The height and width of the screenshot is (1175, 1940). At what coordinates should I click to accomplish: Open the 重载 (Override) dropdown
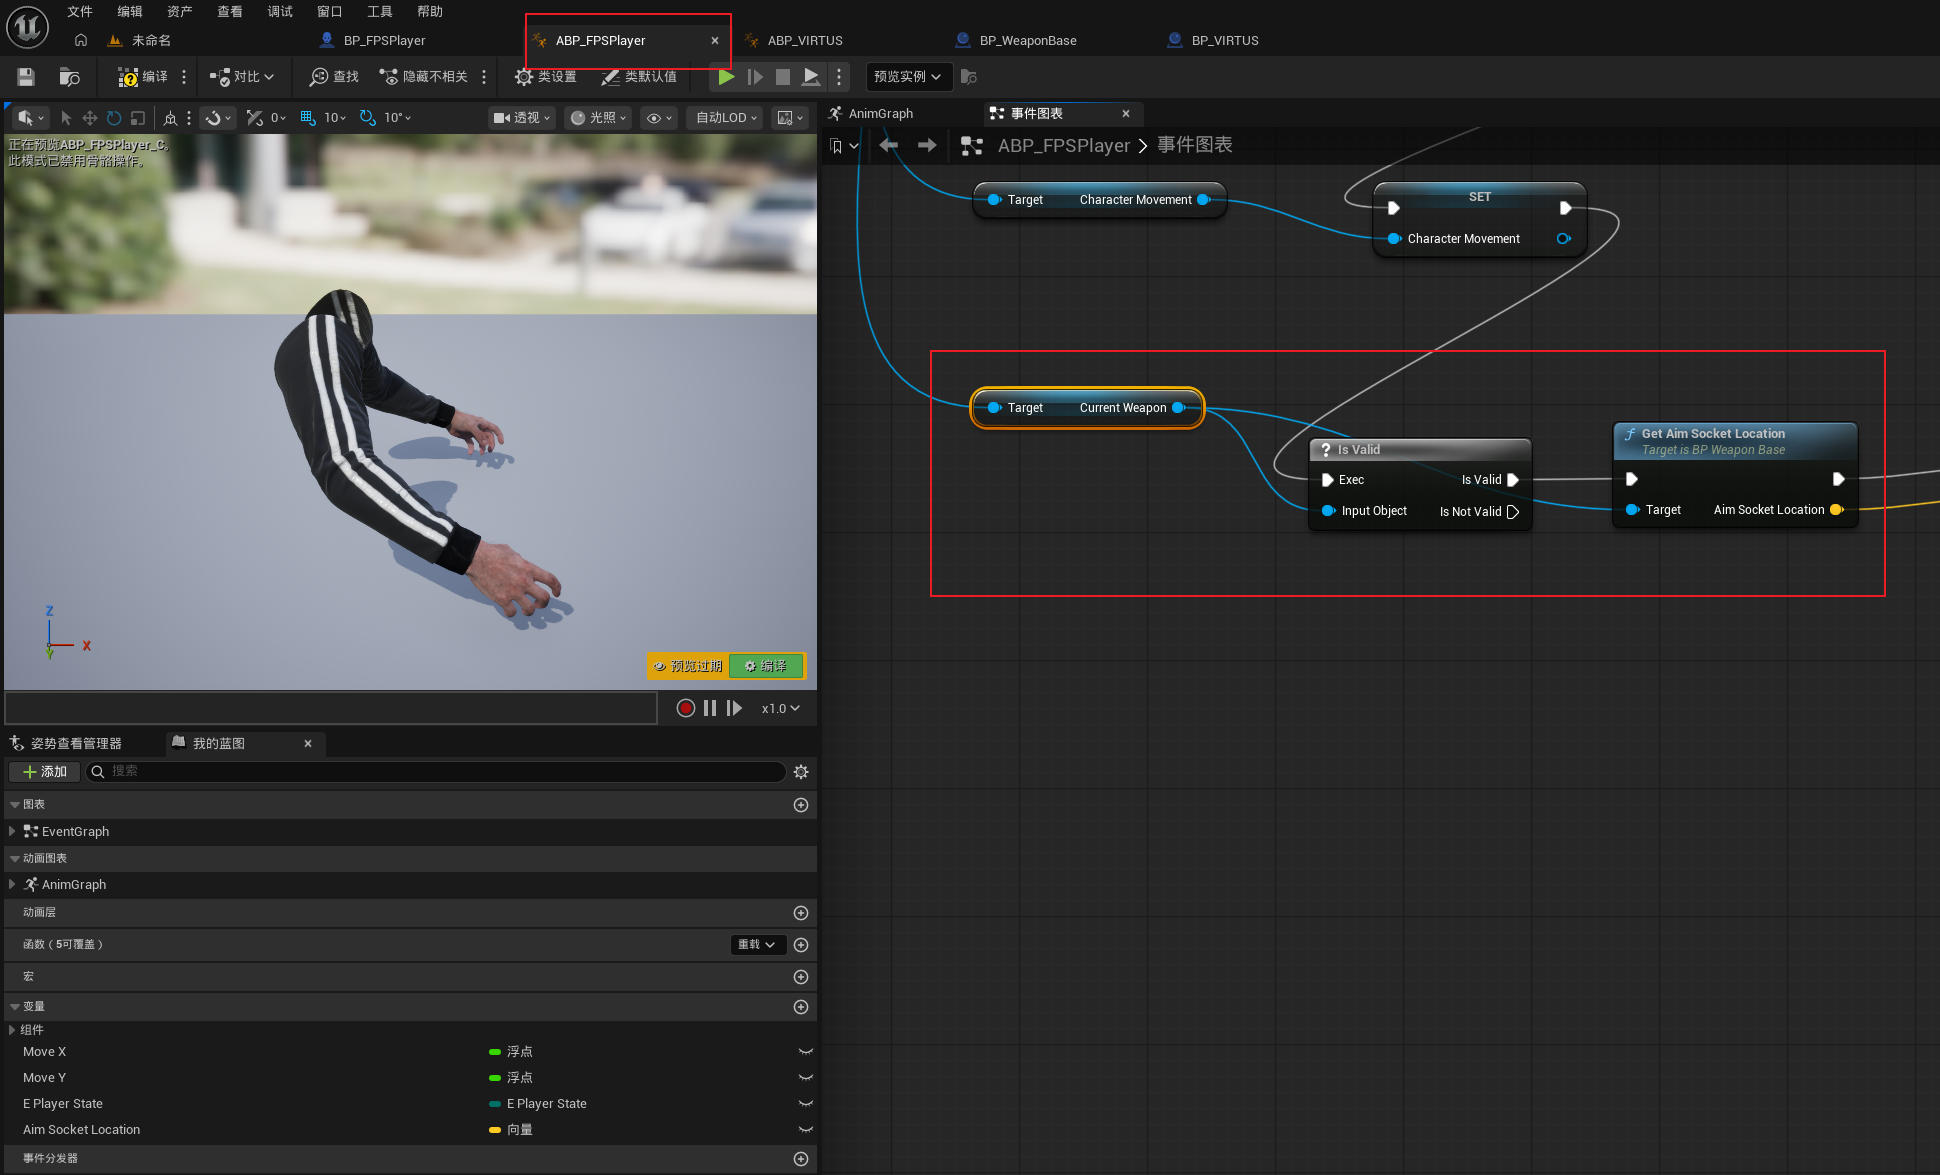[x=757, y=945]
